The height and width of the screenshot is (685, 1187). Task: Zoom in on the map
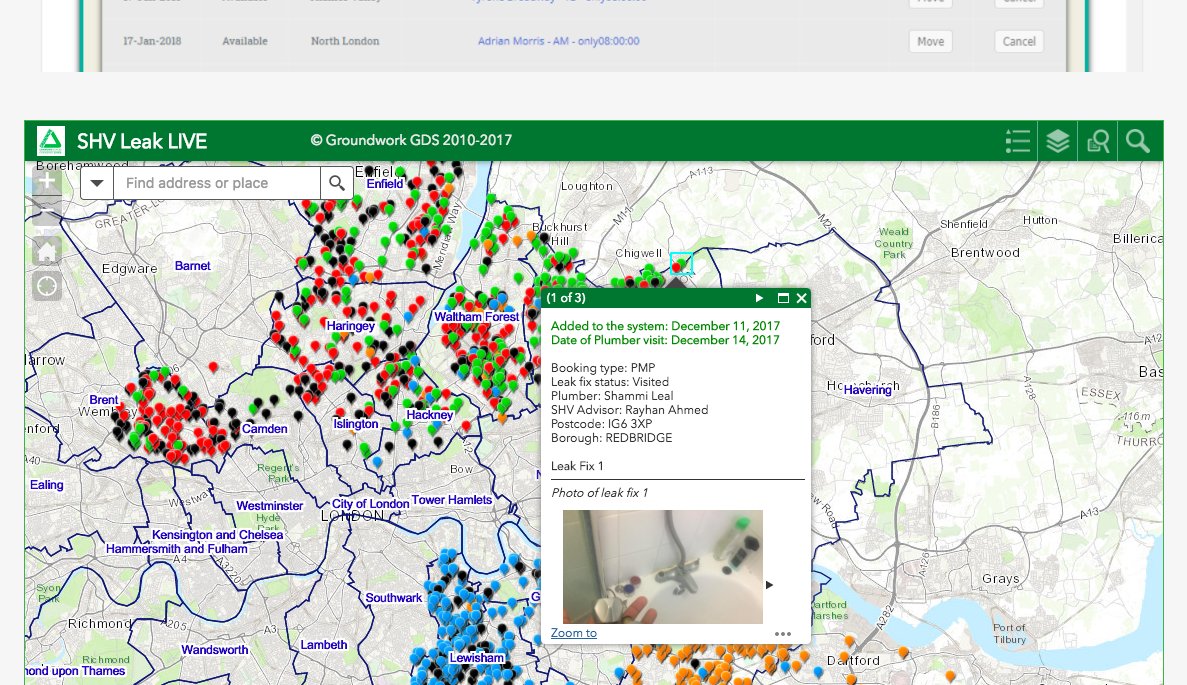47,181
